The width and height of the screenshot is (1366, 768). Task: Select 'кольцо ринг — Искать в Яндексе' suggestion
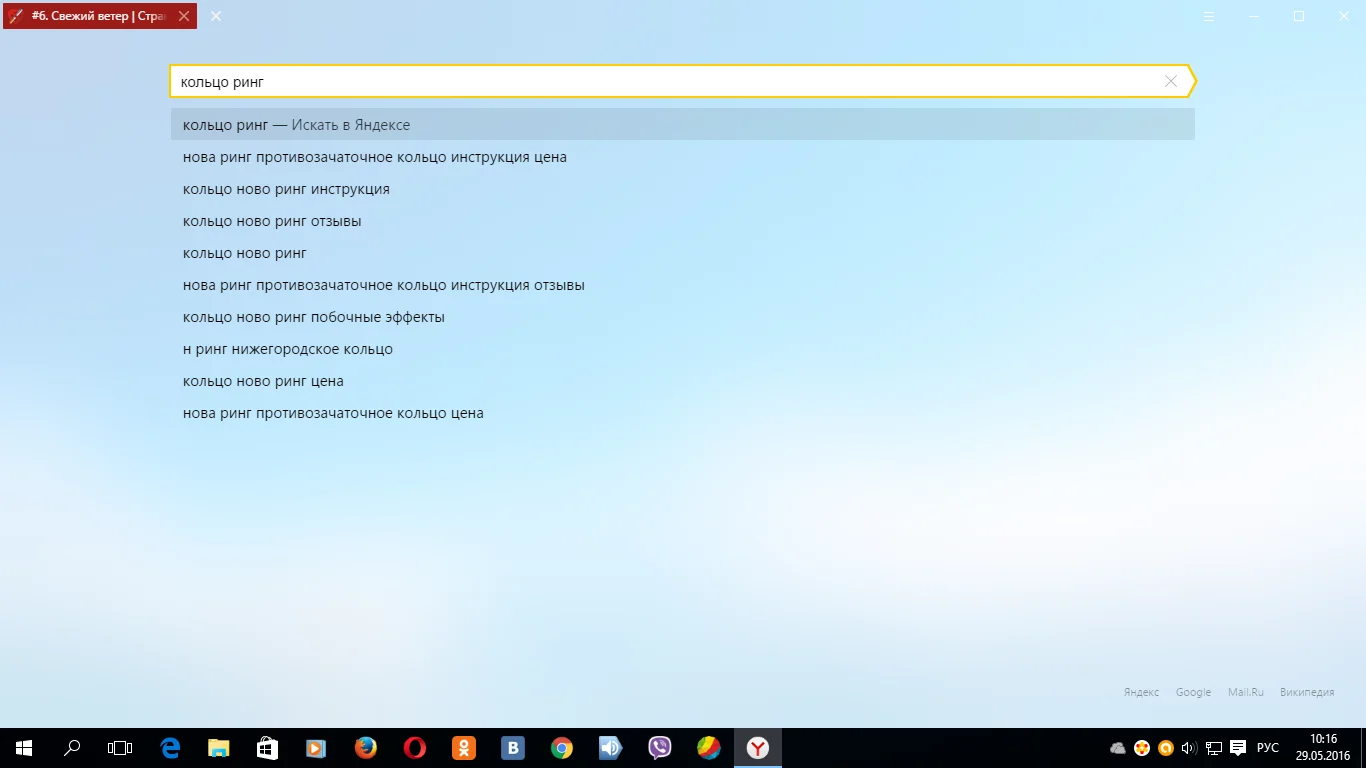pyautogui.click(x=683, y=125)
